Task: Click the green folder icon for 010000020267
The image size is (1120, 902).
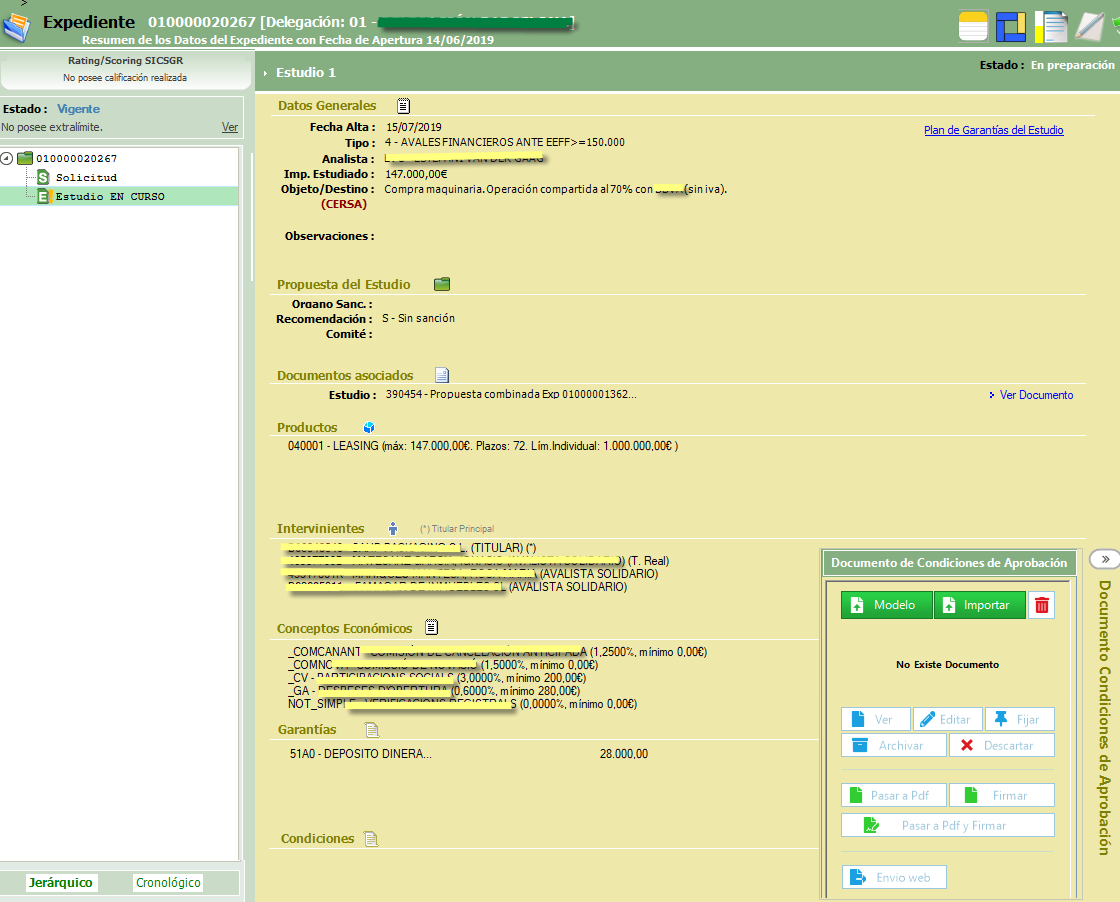Action: point(25,158)
